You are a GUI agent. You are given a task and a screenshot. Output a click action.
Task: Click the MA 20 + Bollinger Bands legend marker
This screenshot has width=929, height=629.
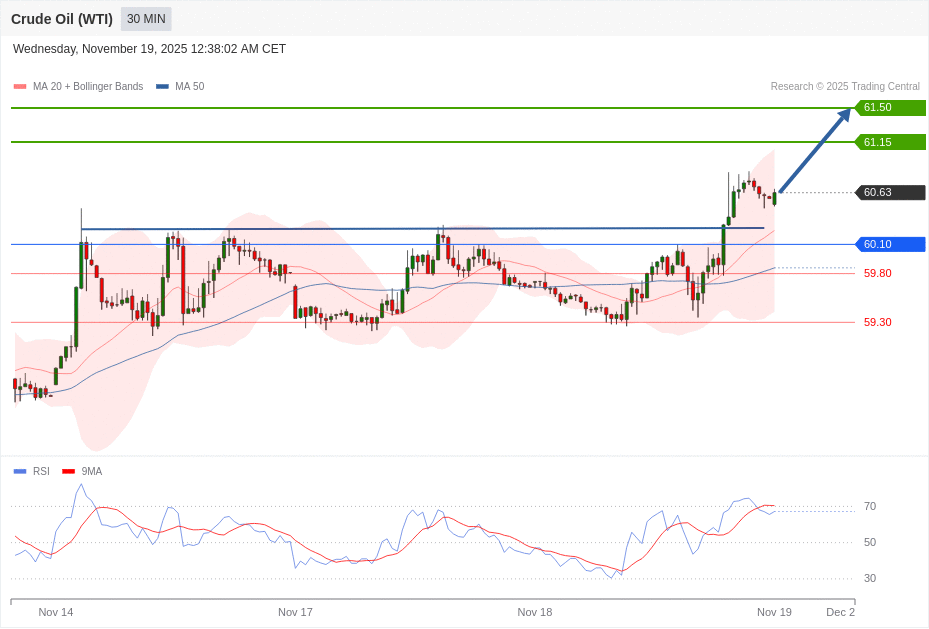tap(19, 86)
